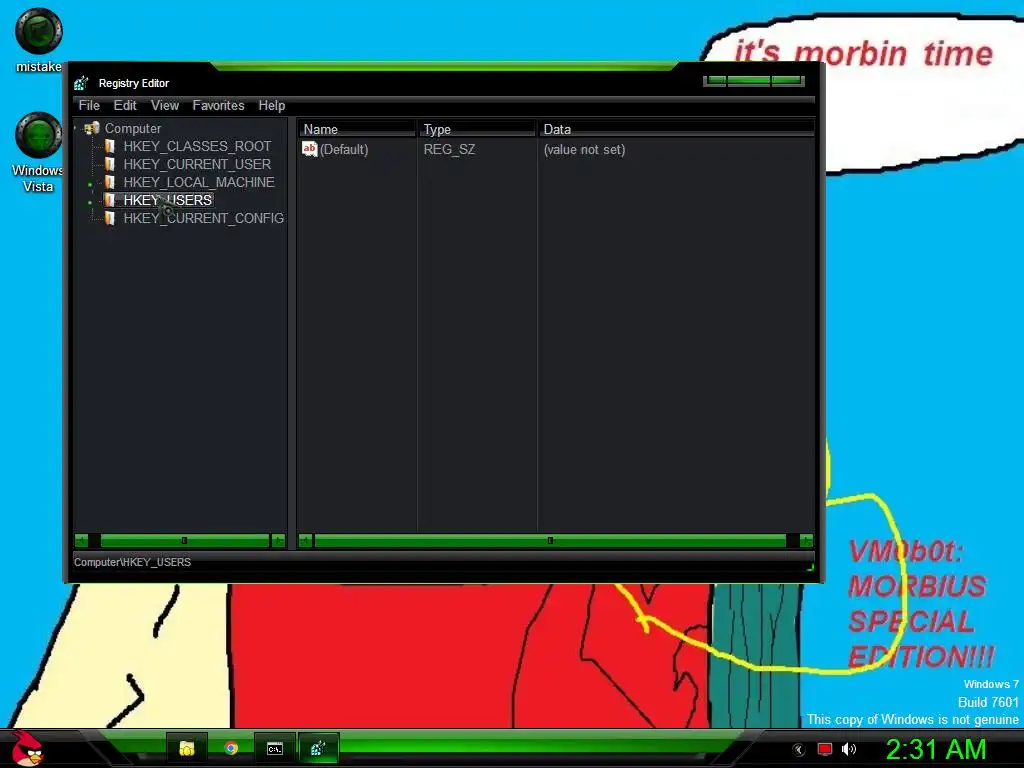Select HKEY_USERS key
This screenshot has height=768, width=1024.
[168, 200]
